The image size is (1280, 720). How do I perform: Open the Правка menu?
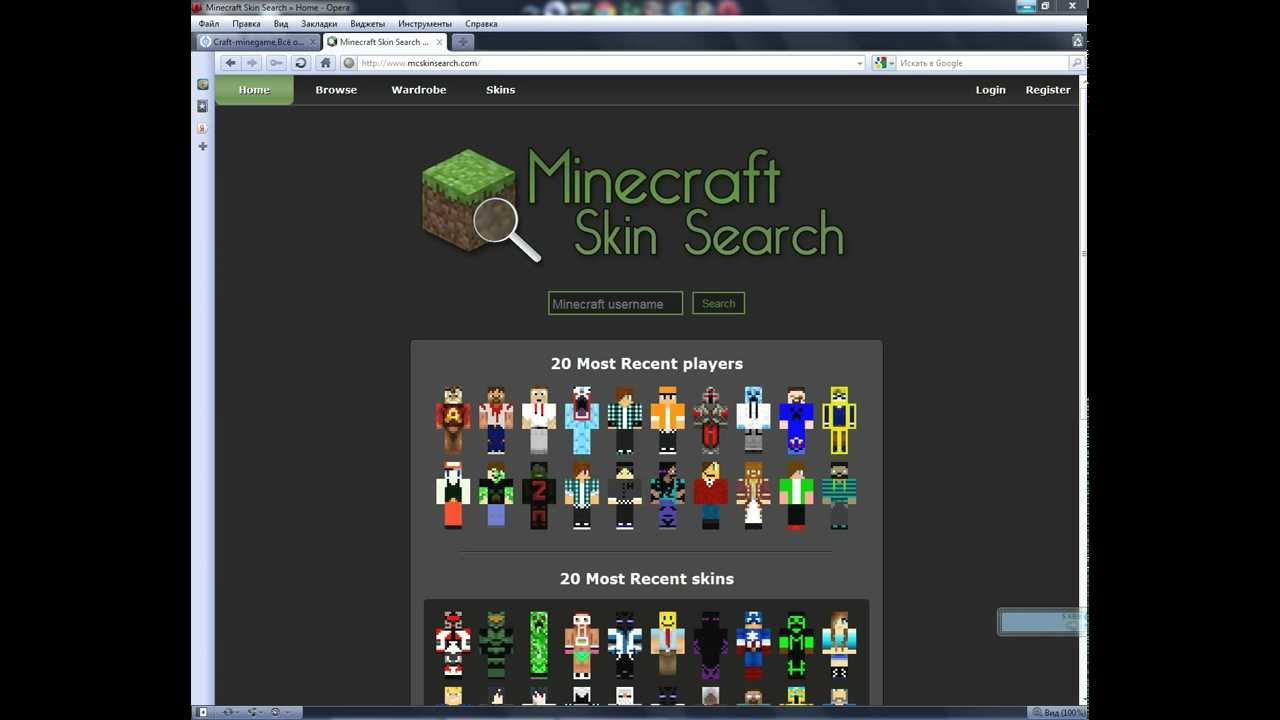tap(246, 23)
